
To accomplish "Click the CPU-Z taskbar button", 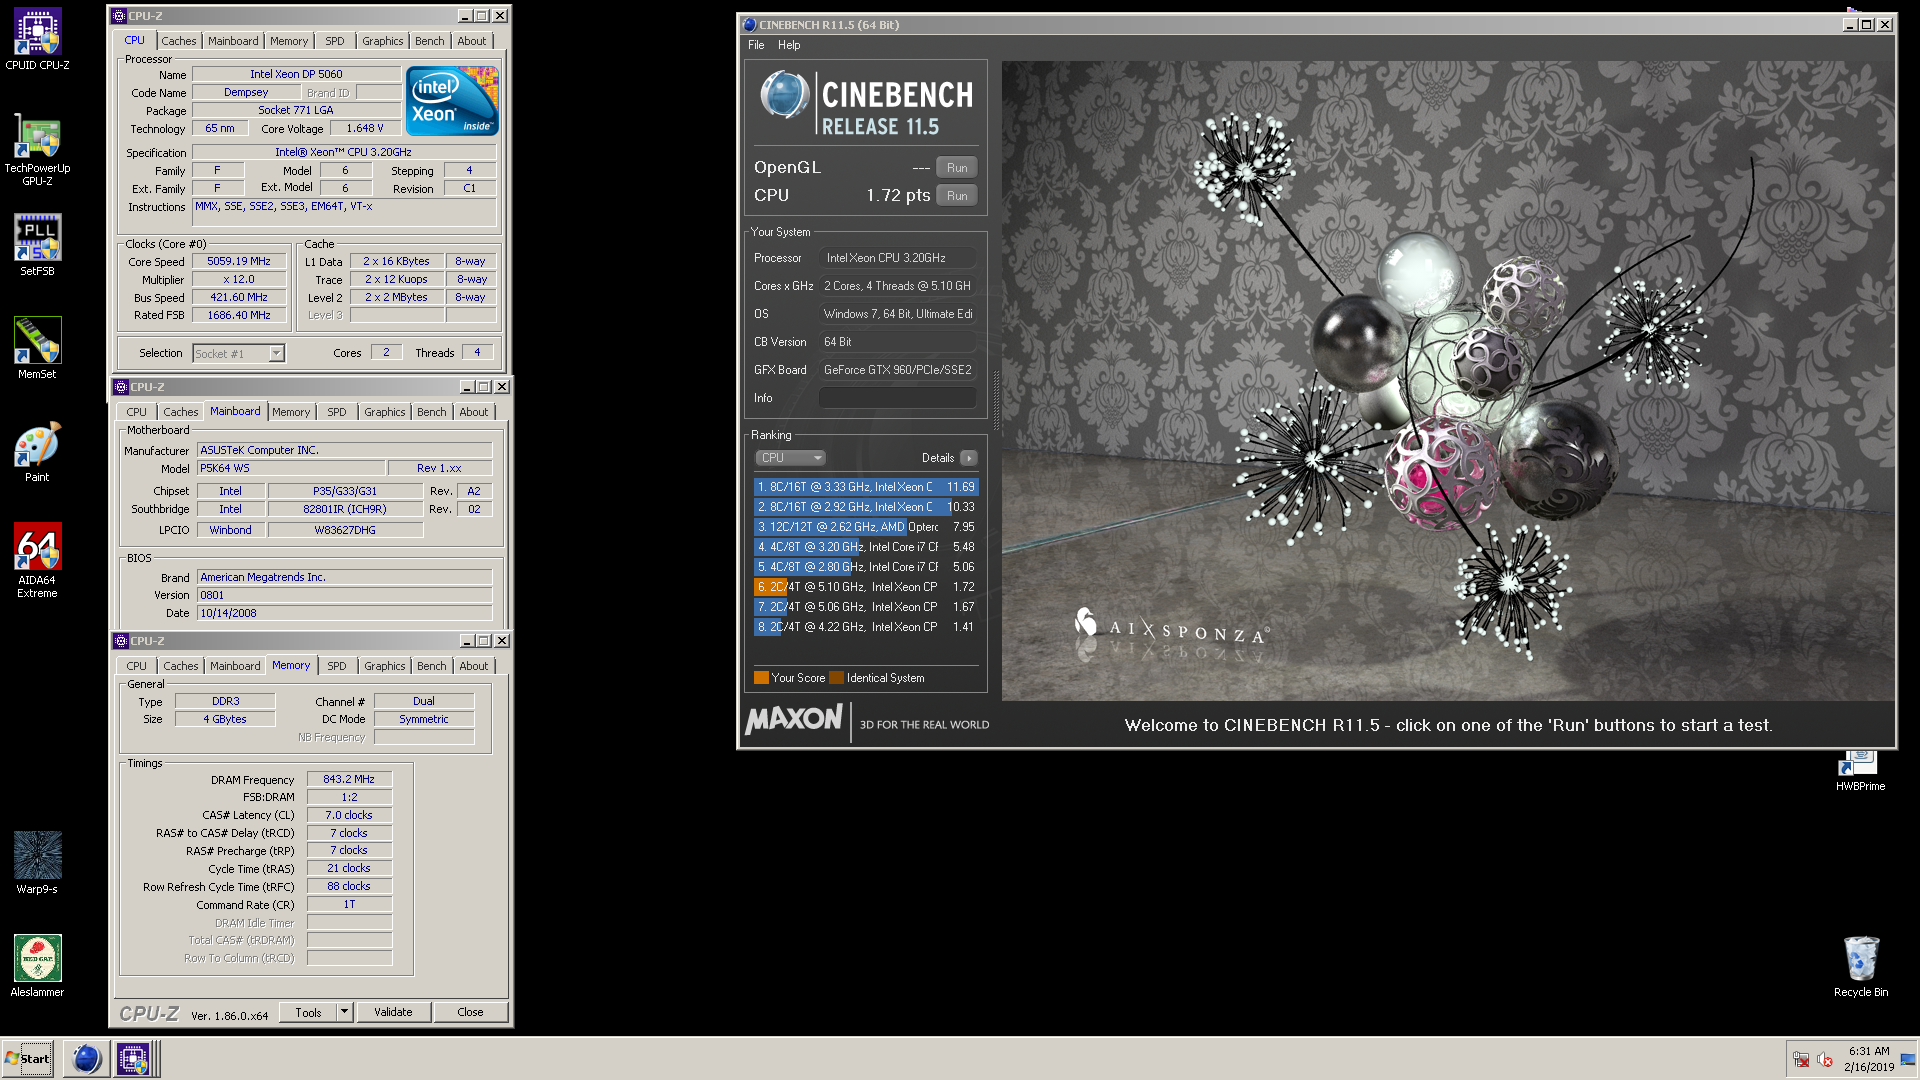I will point(133,1058).
